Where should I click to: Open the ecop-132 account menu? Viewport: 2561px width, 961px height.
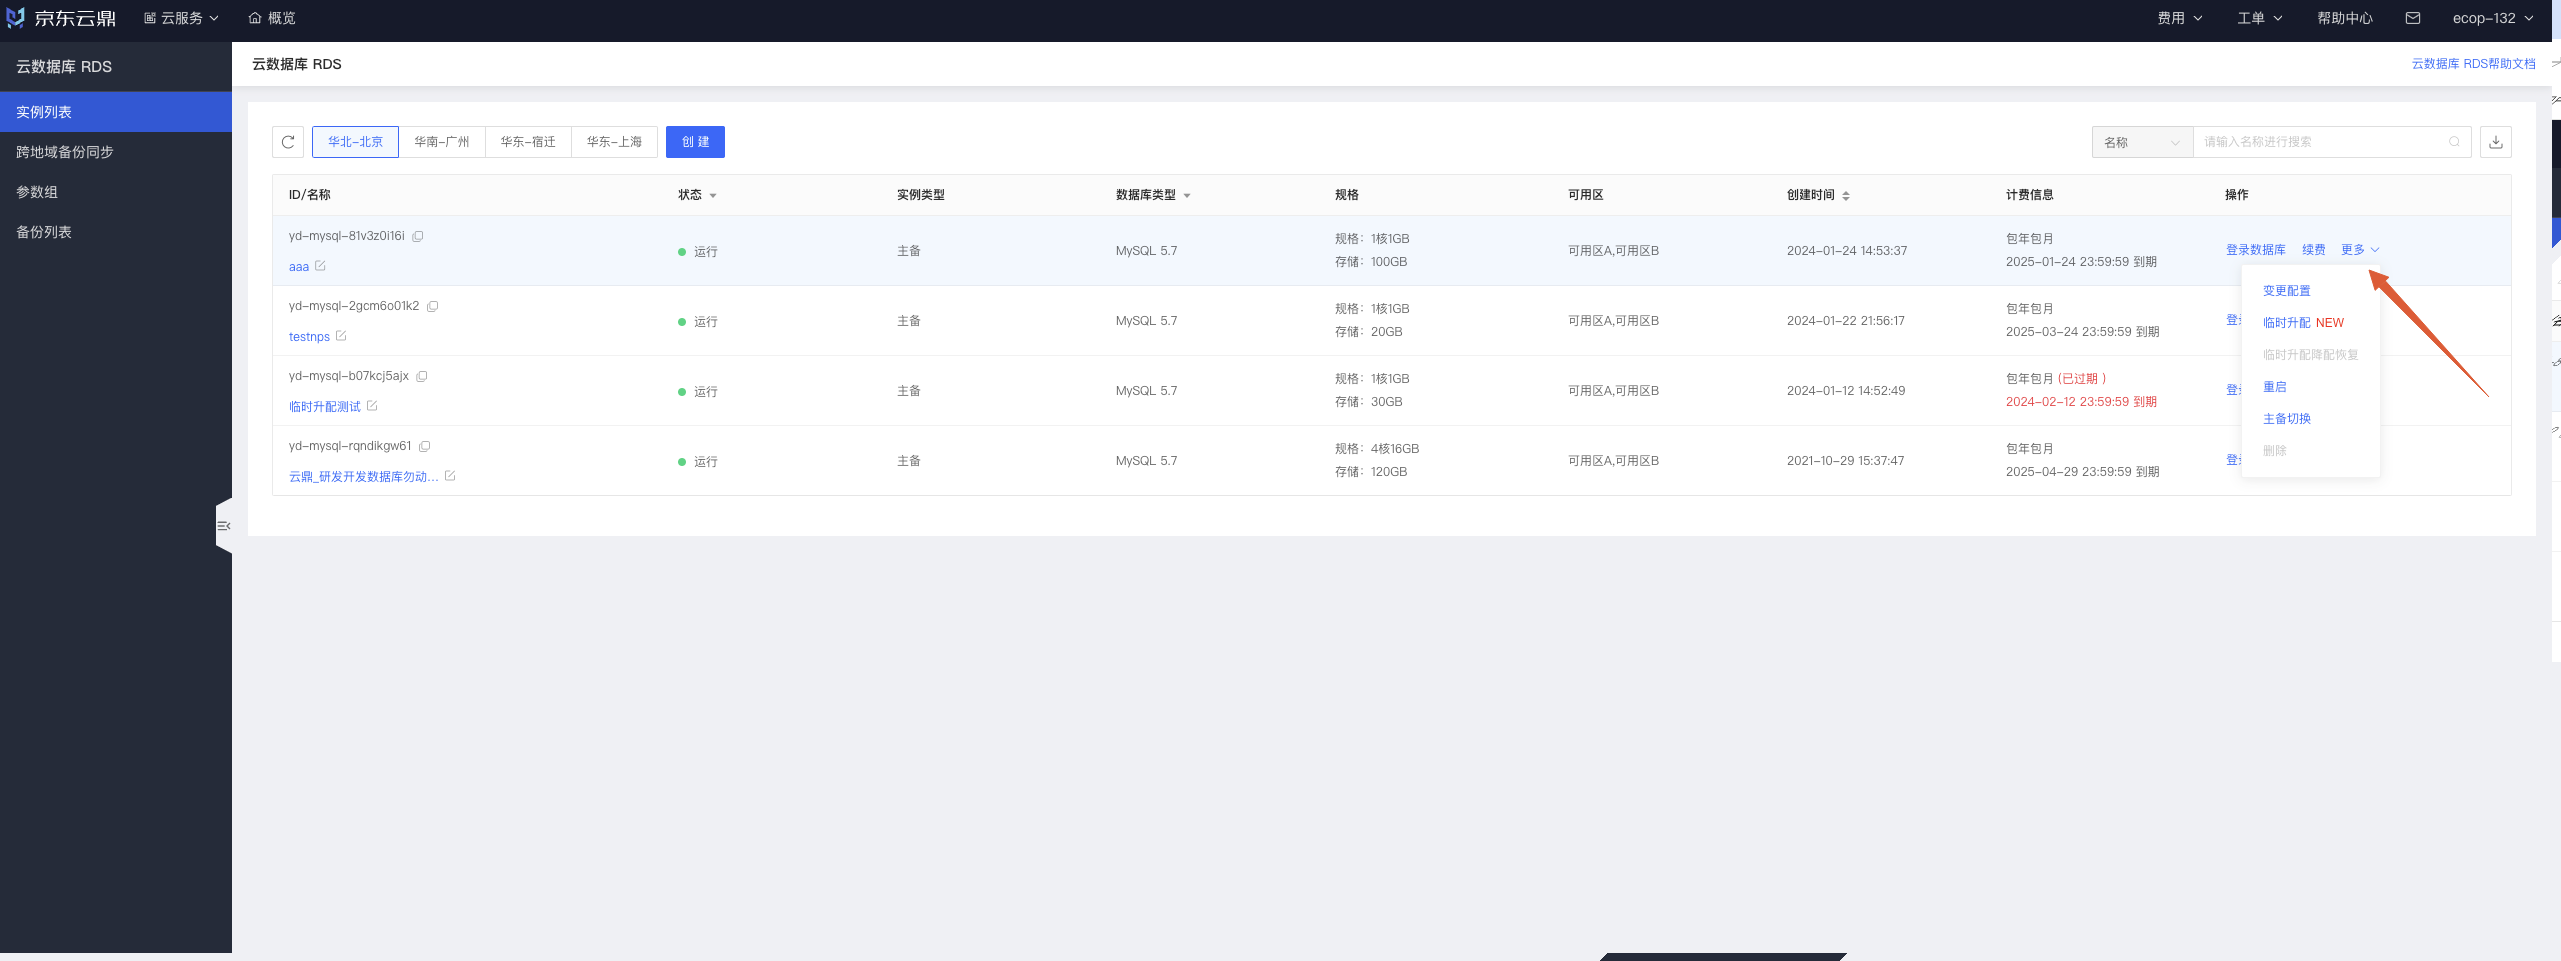[2492, 18]
